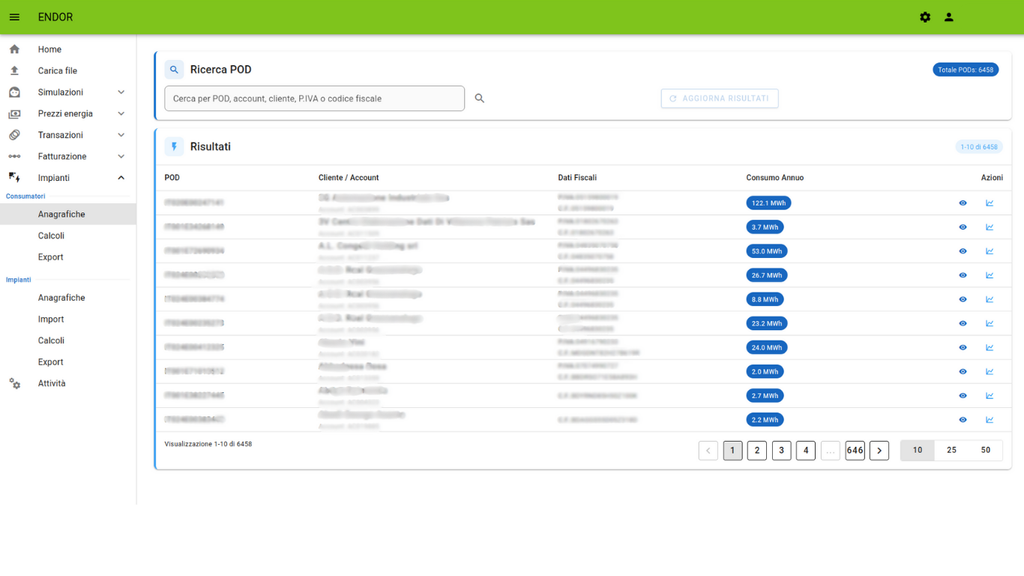This screenshot has width=1024, height=576.
Task: Open chart for the 122.1 MWh row
Action: [x=989, y=203]
